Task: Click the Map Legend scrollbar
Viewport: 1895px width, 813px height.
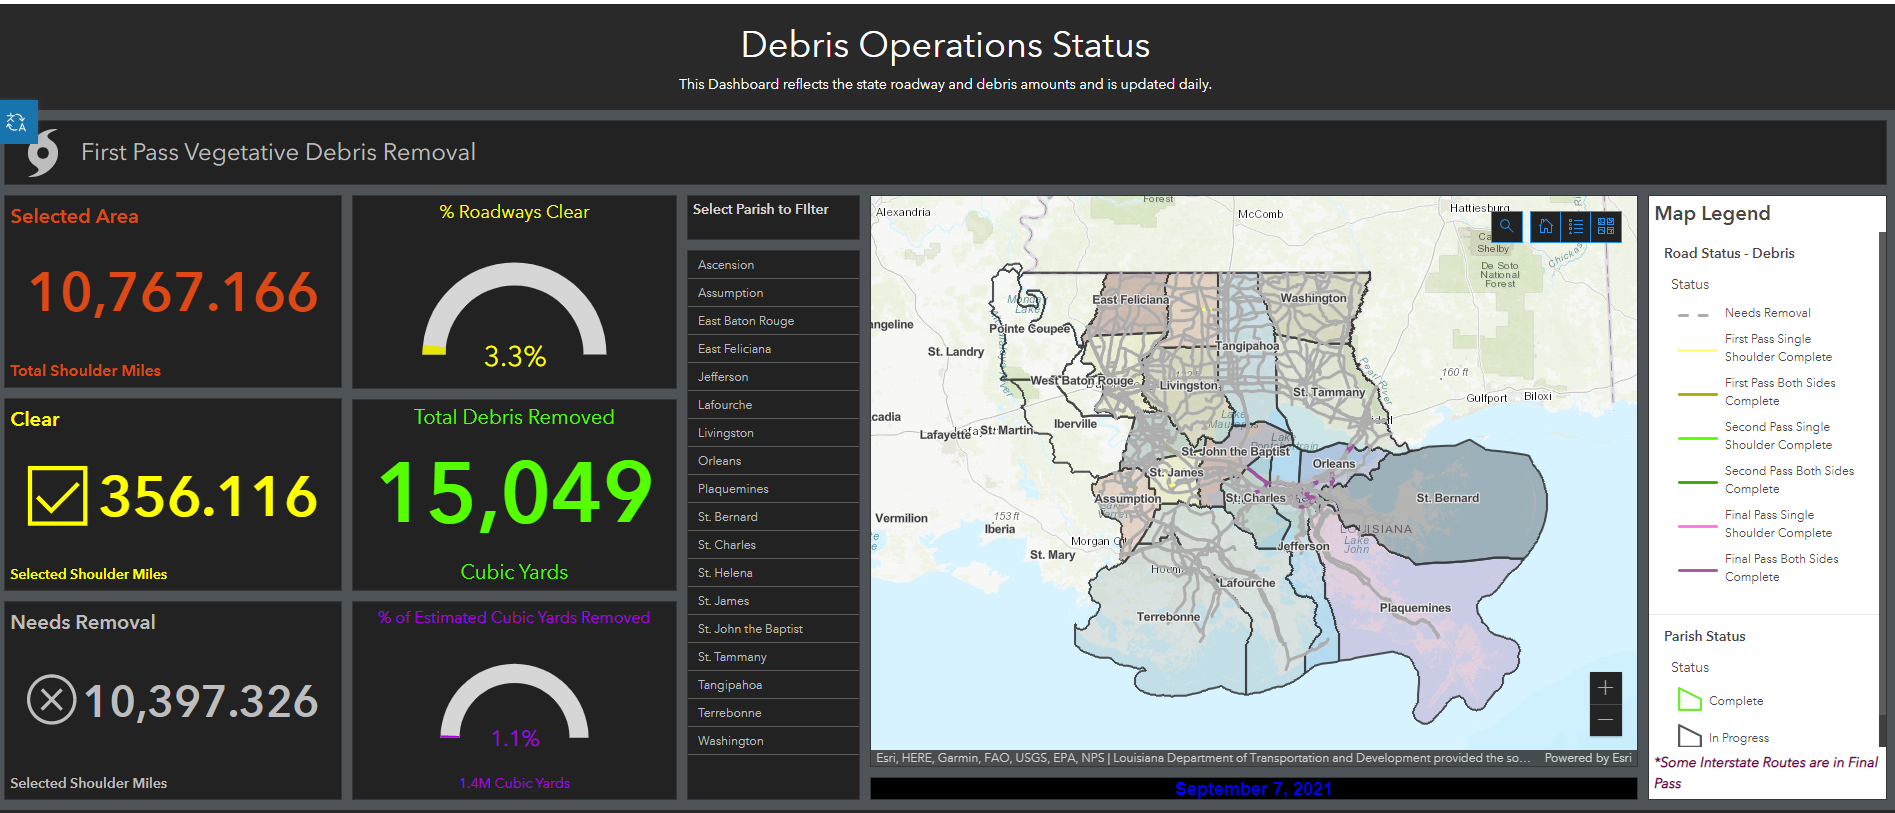Action: pos(1881,480)
